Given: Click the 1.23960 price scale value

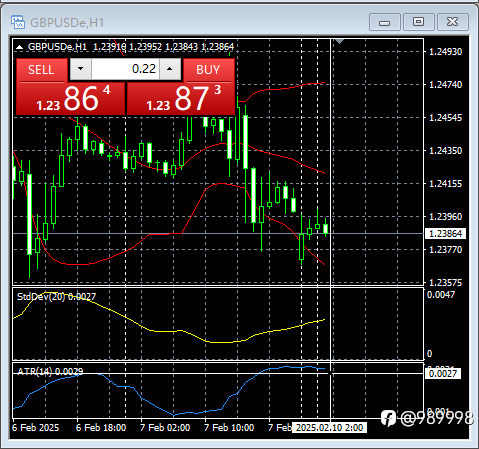Looking at the screenshot, I should coord(445,217).
